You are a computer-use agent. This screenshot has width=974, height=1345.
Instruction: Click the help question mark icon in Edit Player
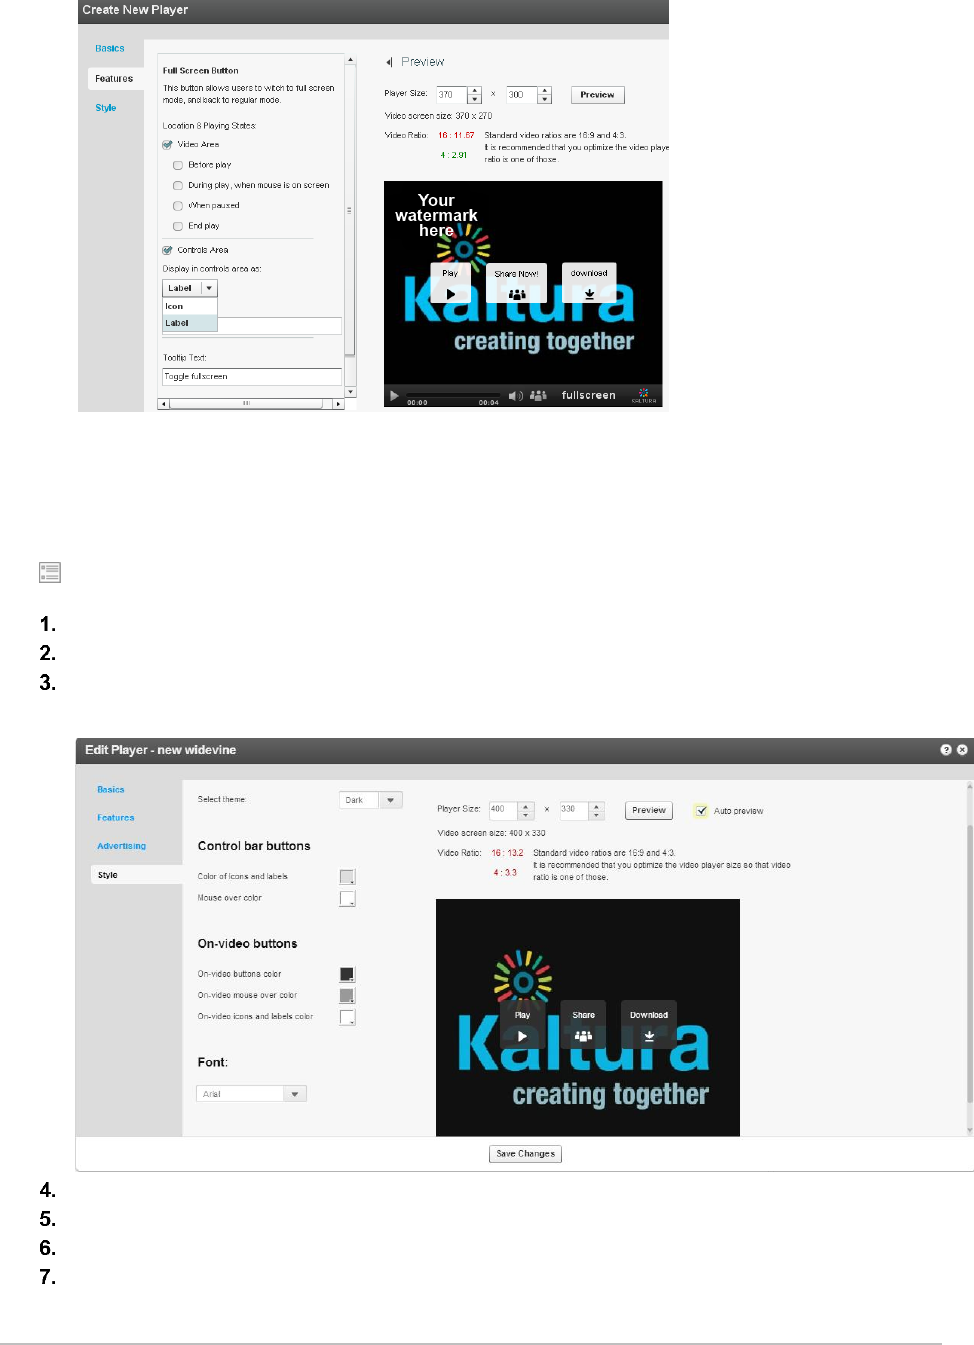click(x=946, y=750)
